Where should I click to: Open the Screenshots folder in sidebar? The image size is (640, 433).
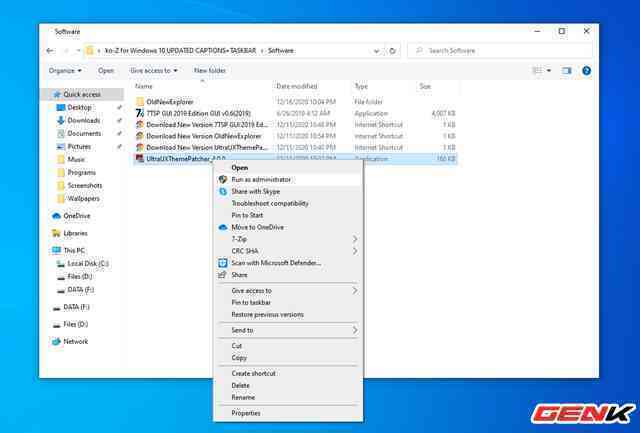click(84, 186)
